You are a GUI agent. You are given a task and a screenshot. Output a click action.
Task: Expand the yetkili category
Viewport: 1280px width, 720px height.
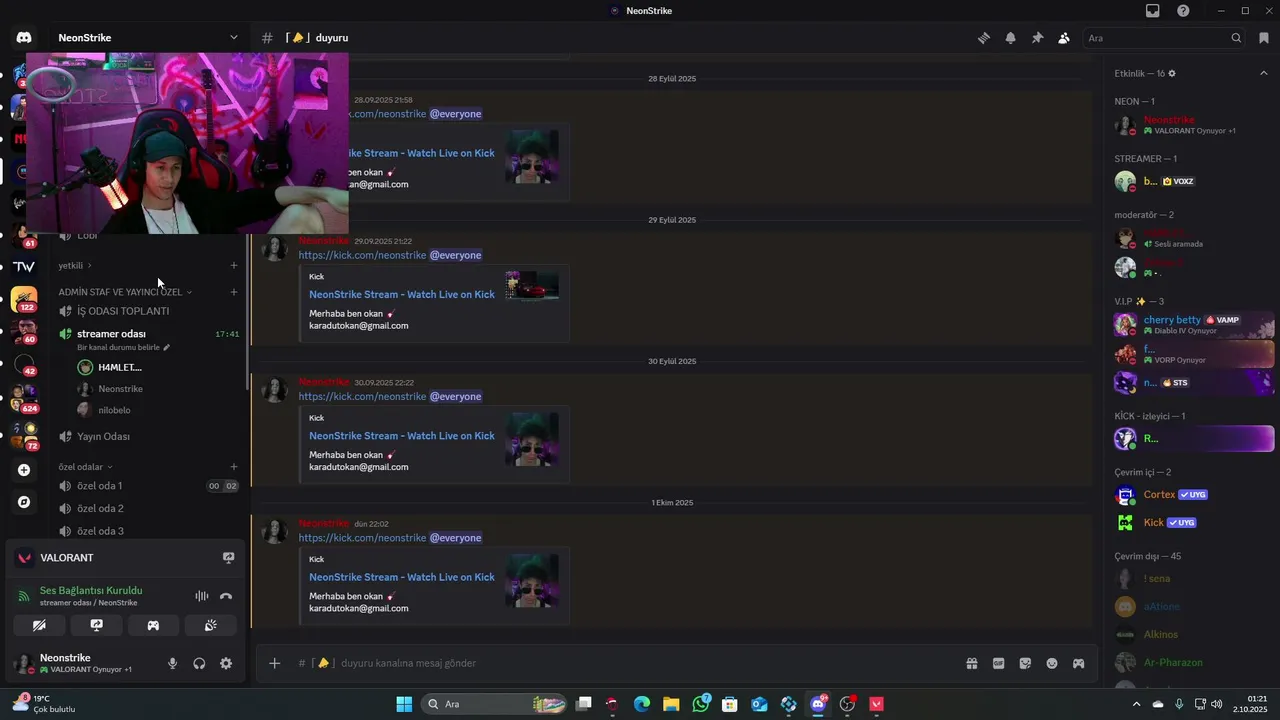coord(75,265)
